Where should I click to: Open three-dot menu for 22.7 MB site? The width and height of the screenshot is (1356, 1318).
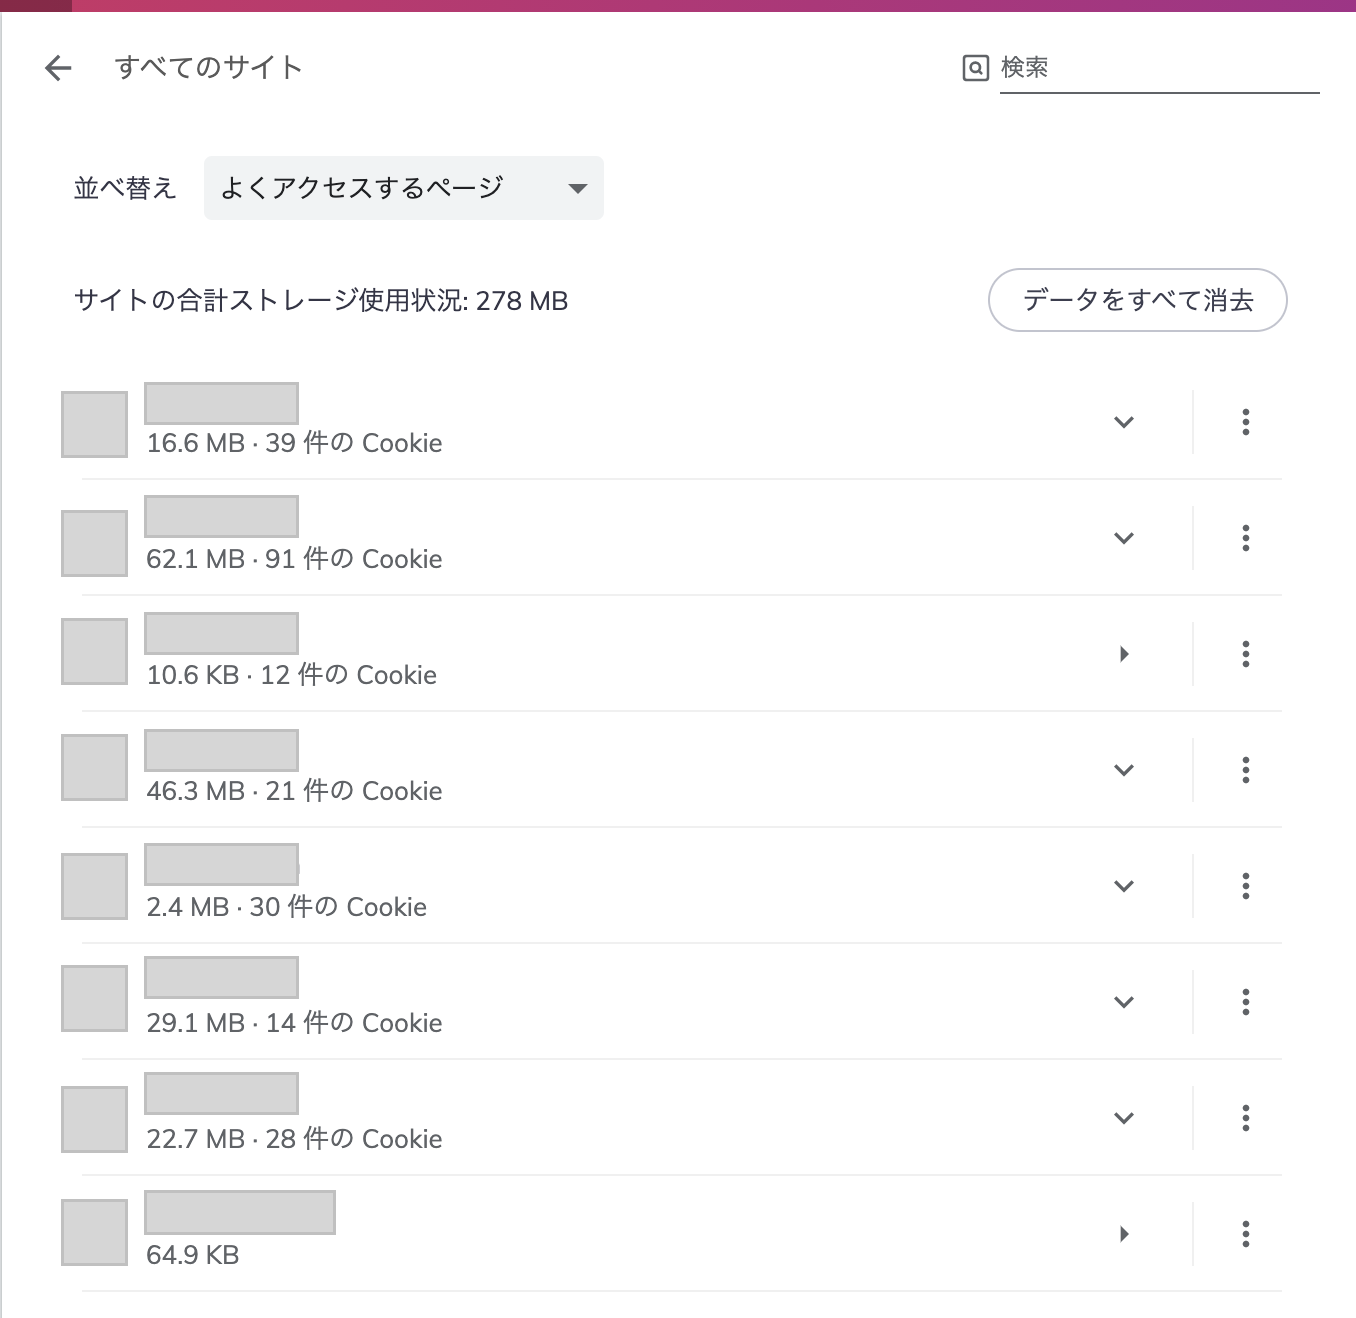1246,1118
